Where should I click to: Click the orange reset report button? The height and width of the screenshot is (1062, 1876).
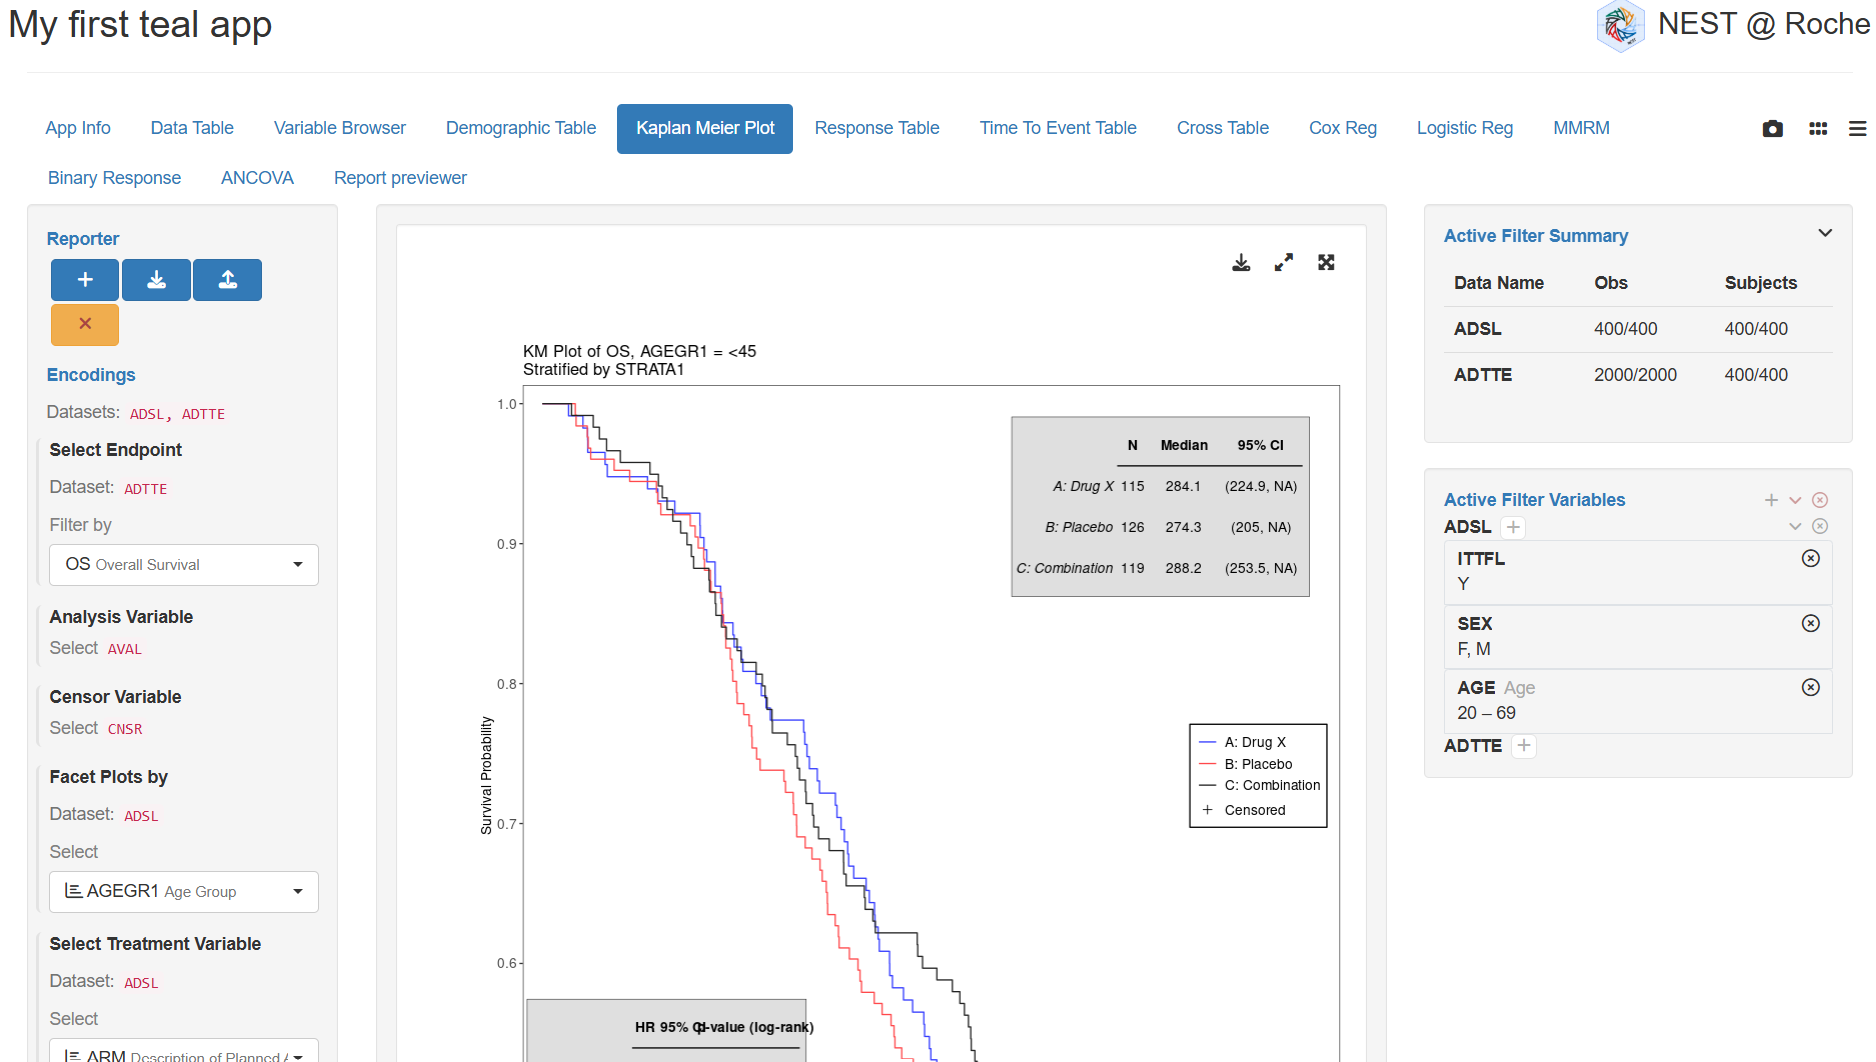pos(85,324)
